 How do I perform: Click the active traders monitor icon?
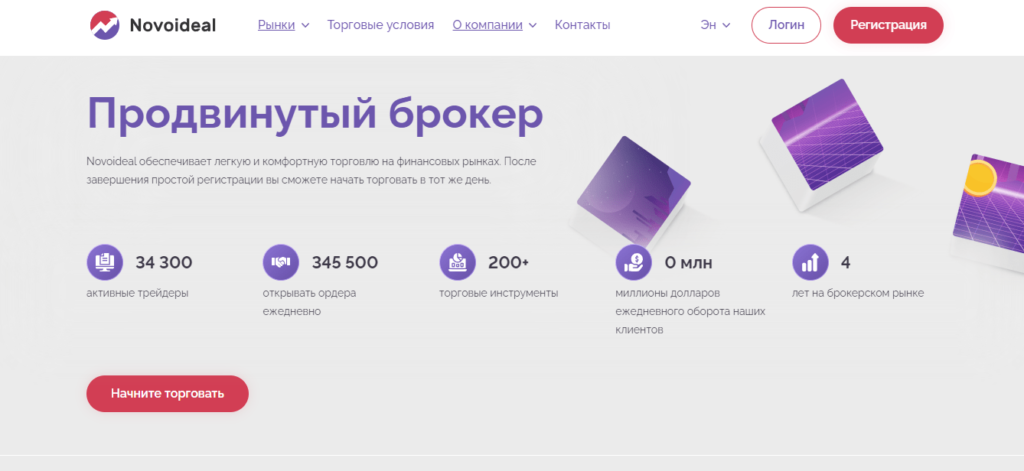coord(104,263)
